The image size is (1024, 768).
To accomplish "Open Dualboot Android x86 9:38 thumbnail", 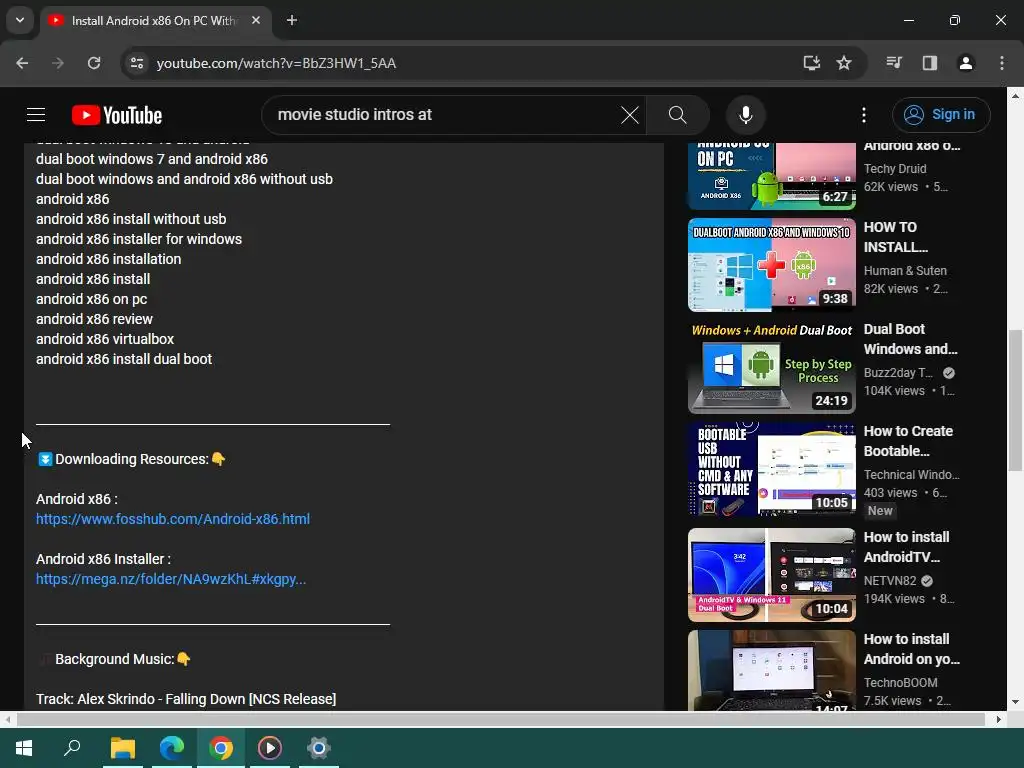I will (x=771, y=265).
